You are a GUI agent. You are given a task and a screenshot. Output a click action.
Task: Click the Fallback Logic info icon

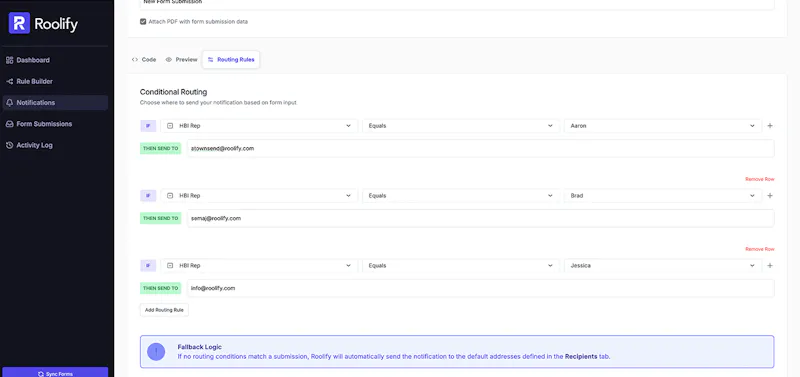pos(156,351)
